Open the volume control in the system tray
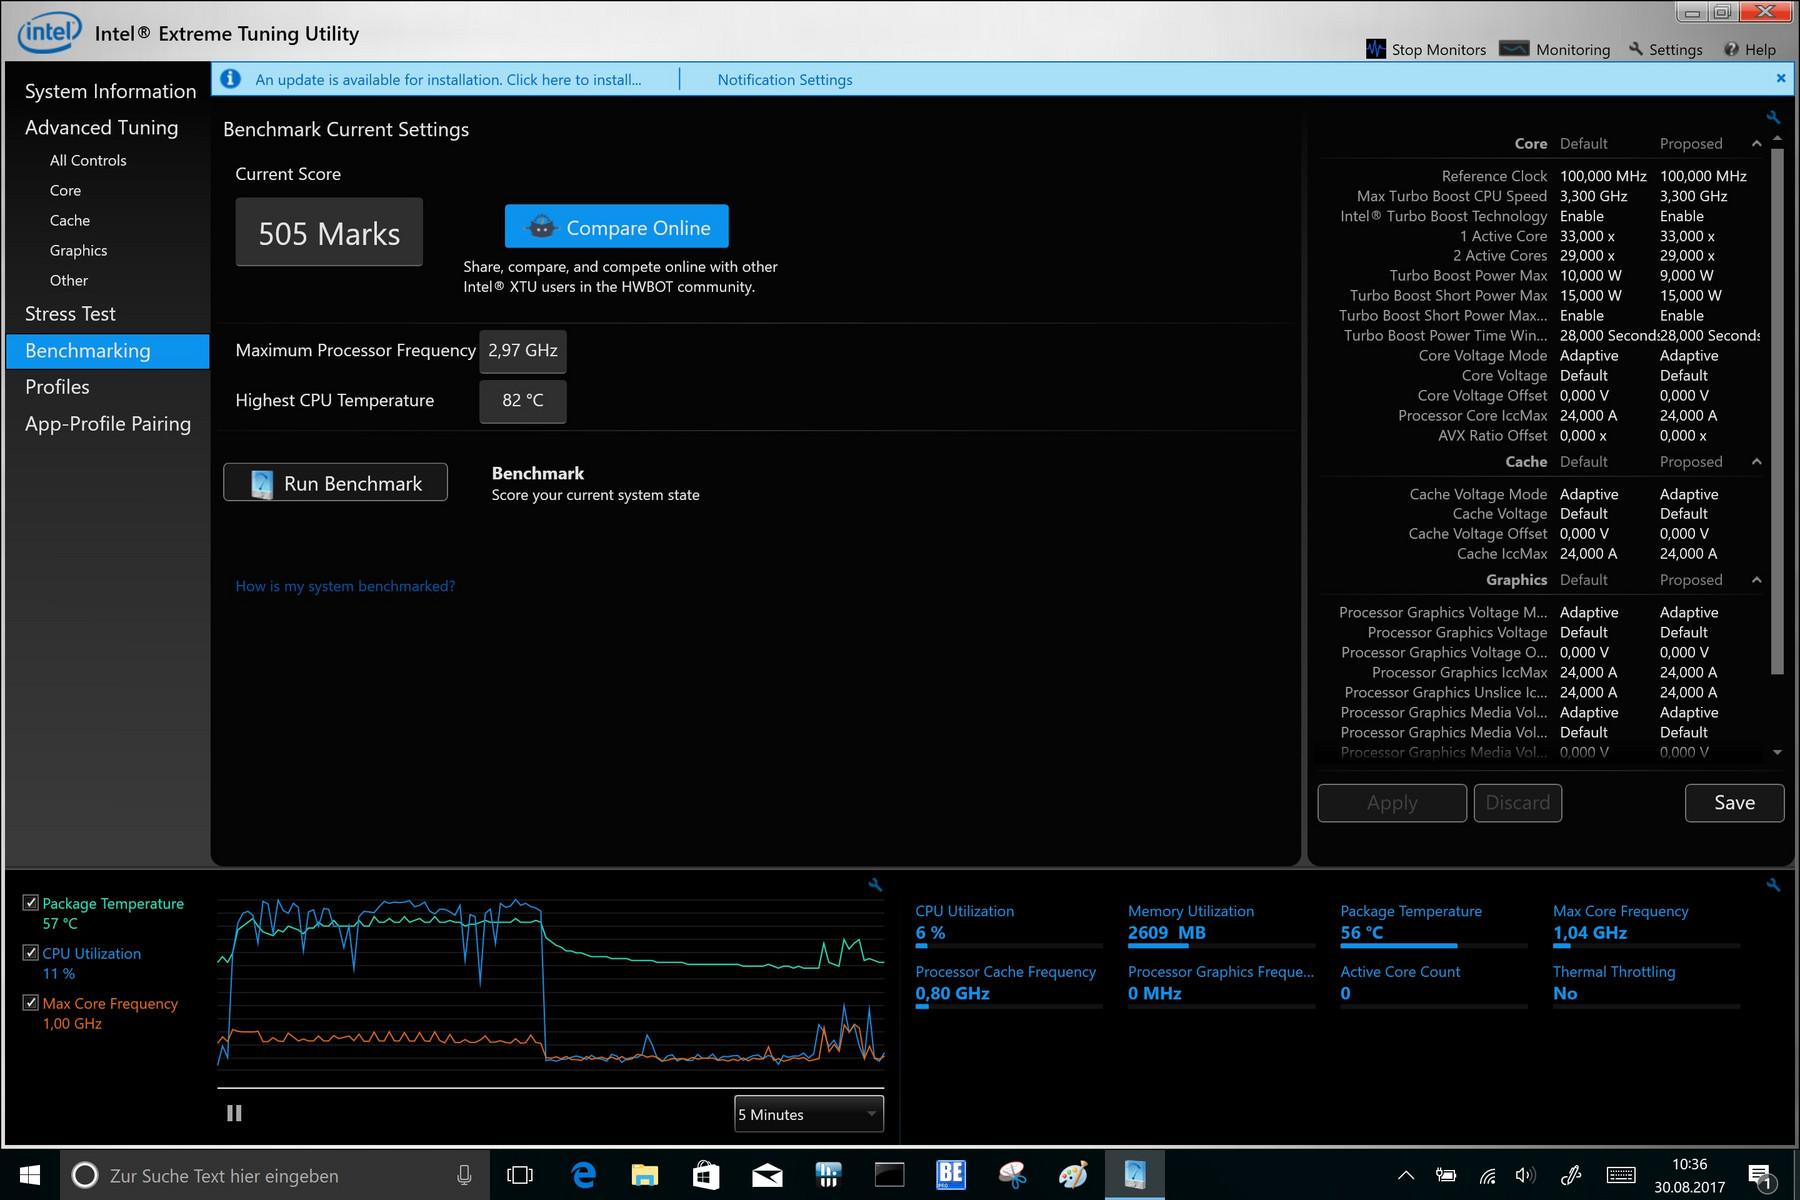The height and width of the screenshot is (1200, 1800). [1525, 1175]
